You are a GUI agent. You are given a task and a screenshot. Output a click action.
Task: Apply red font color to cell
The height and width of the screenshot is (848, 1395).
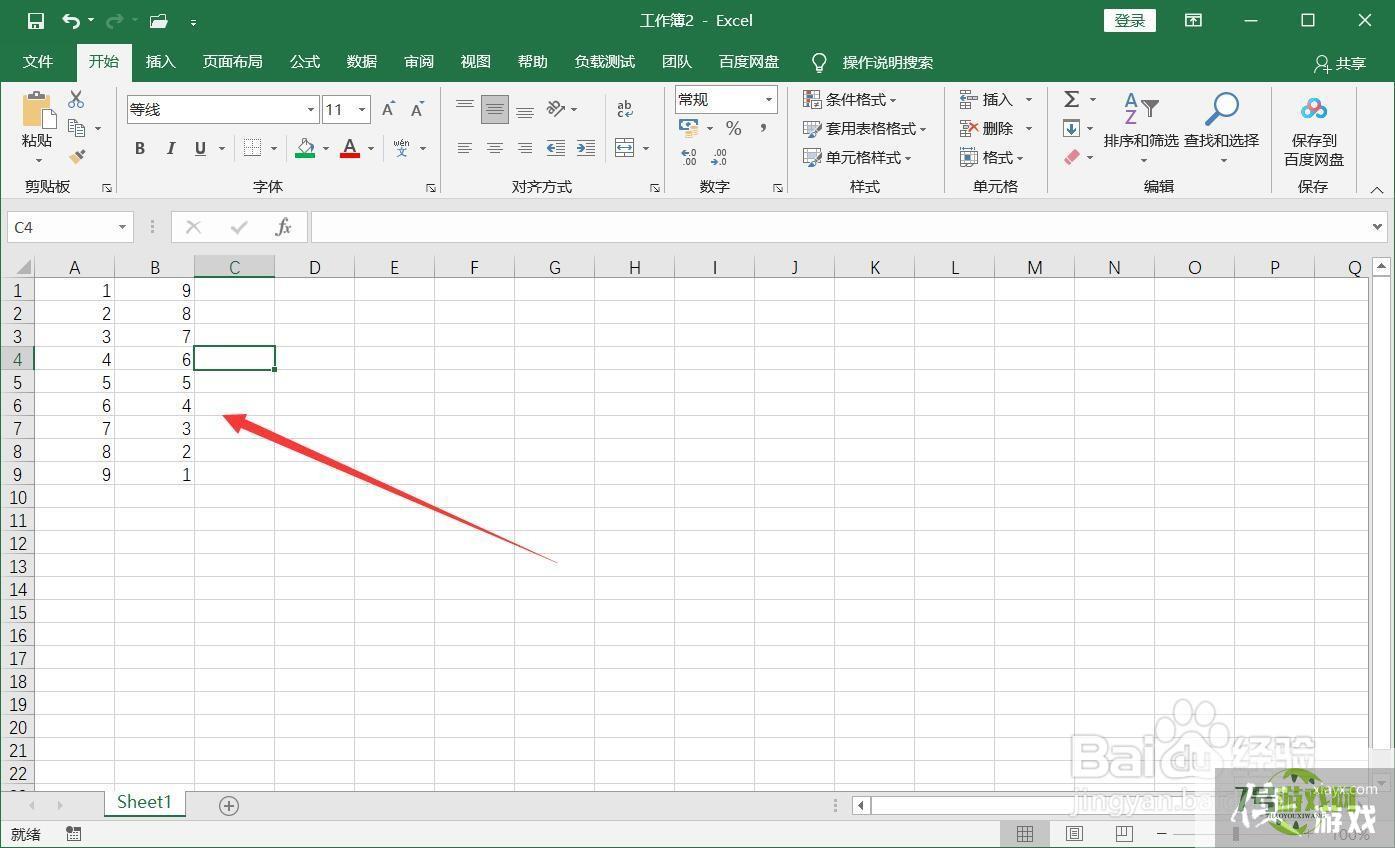coord(350,148)
